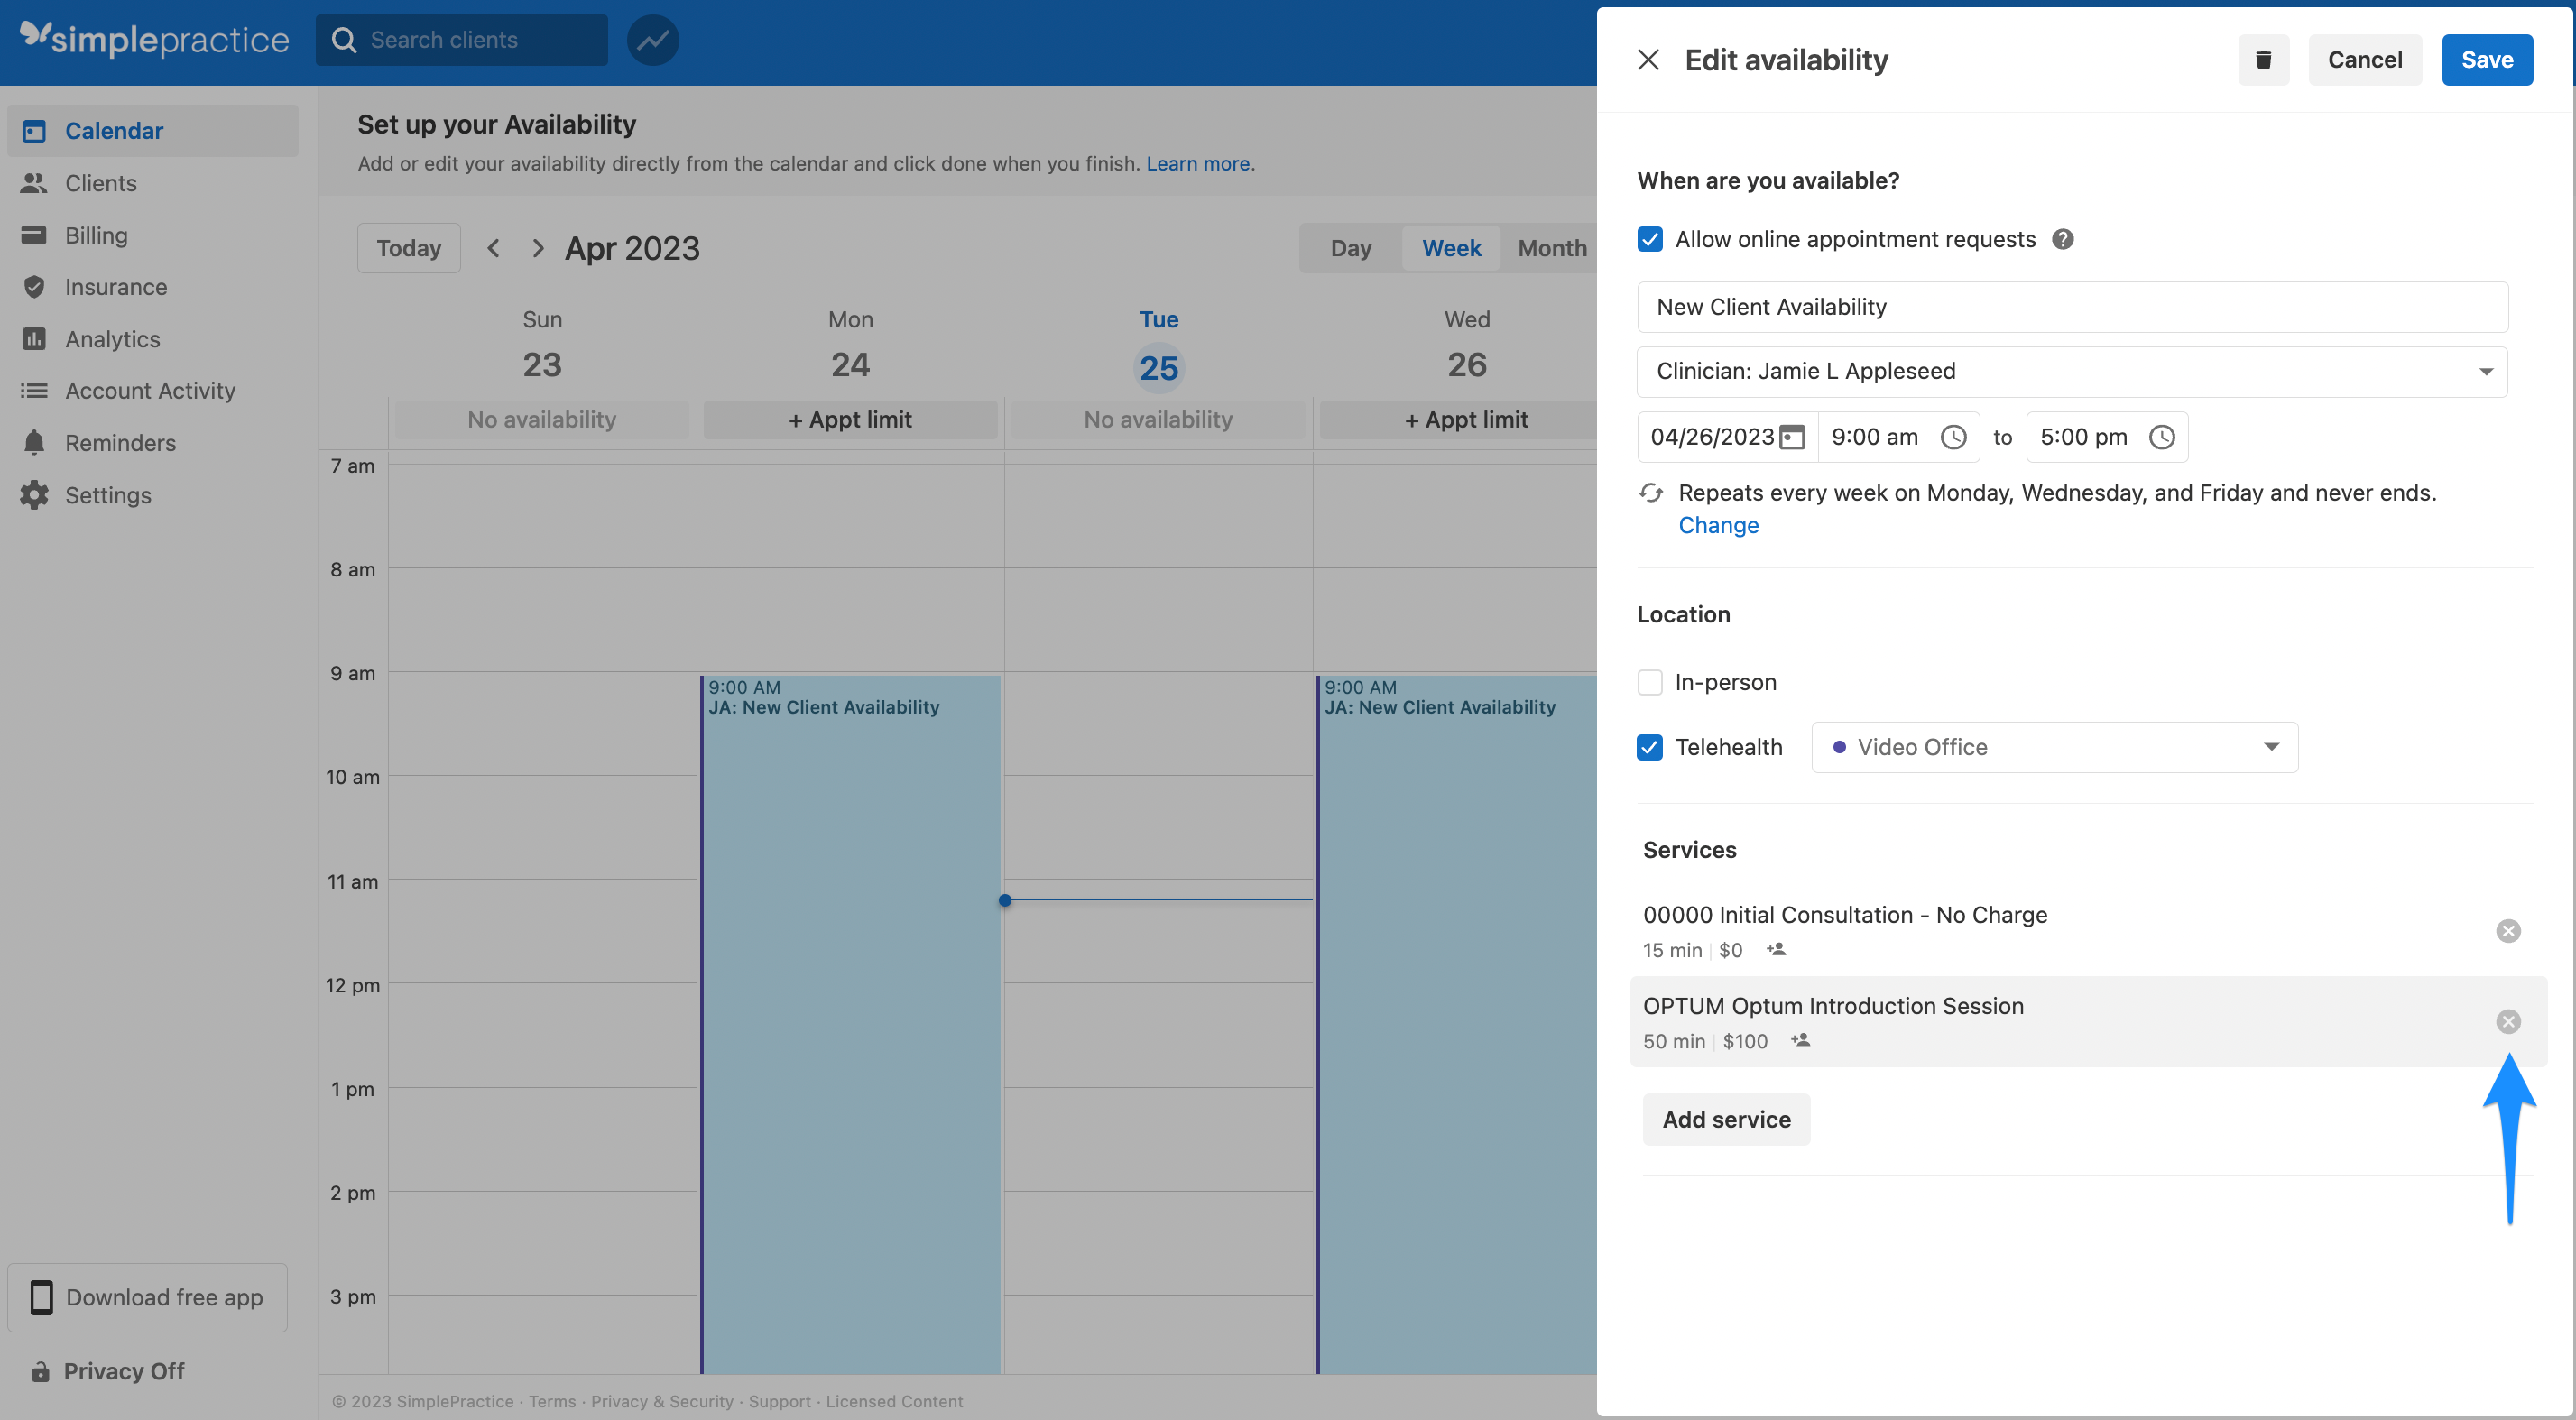Open the date picker for 04/26/2023
2576x1420 pixels.
click(x=1793, y=437)
